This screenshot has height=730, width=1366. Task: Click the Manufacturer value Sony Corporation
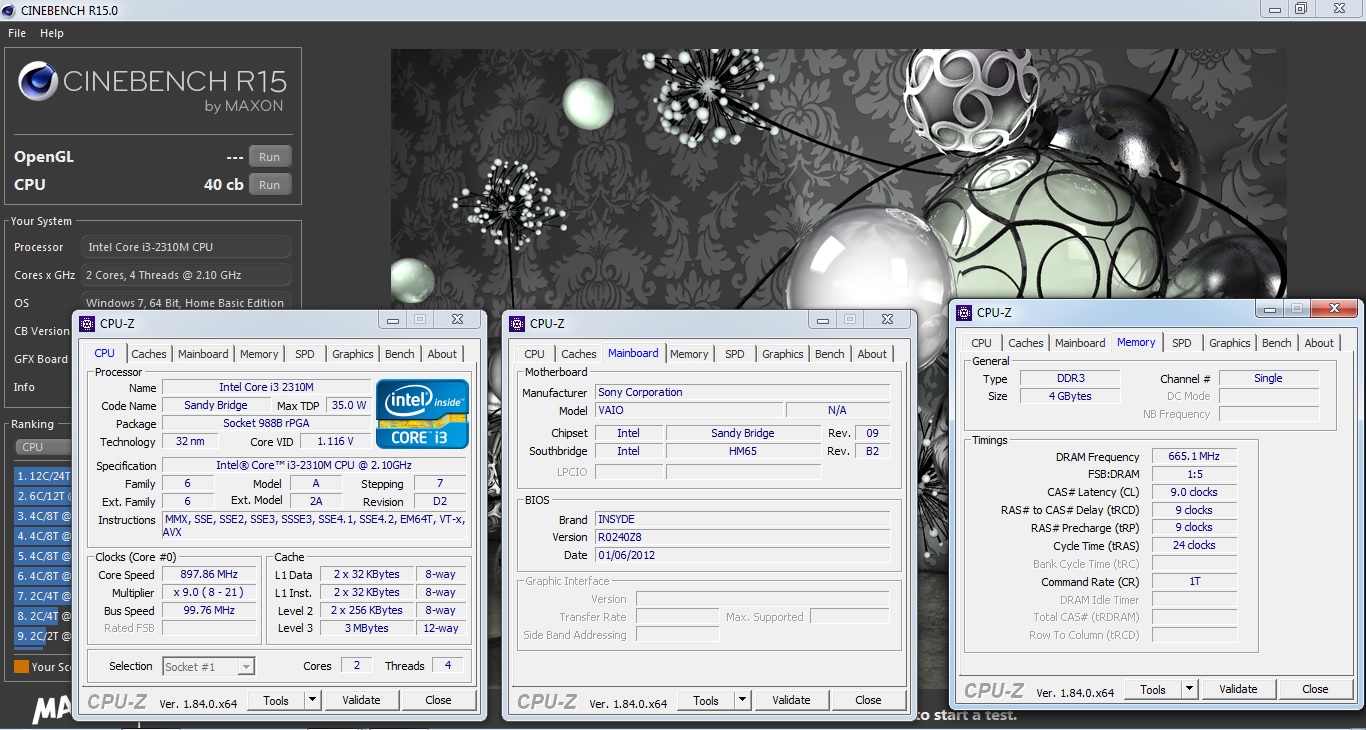(x=742, y=392)
